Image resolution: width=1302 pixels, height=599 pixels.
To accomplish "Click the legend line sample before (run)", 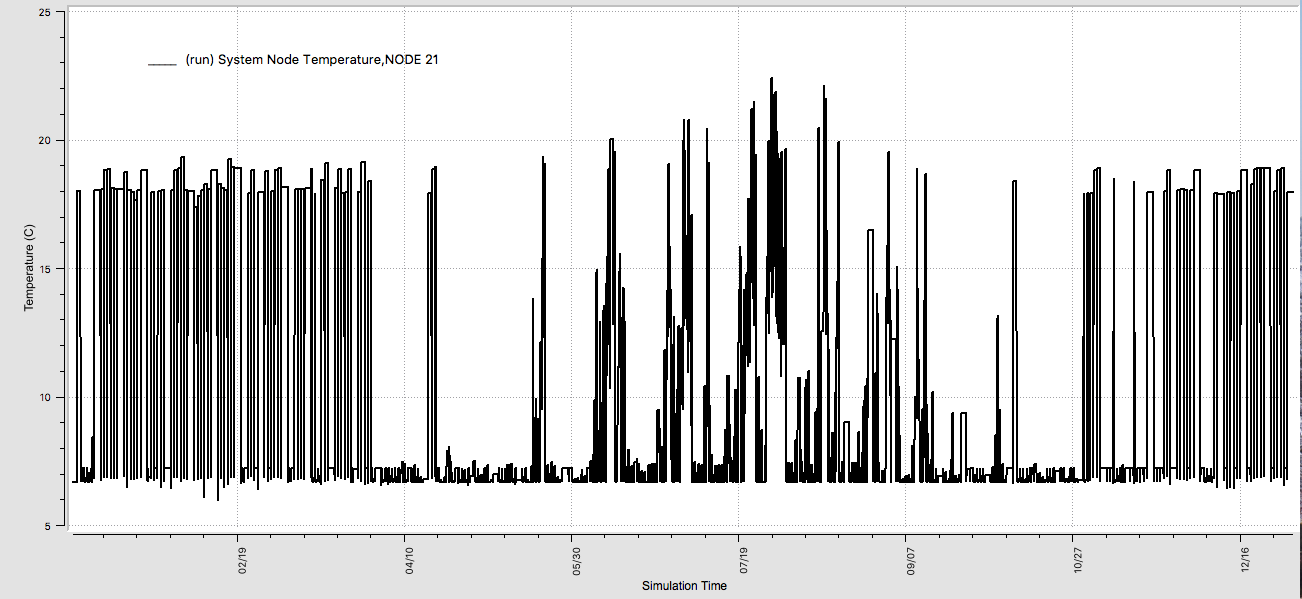I will coord(162,64).
